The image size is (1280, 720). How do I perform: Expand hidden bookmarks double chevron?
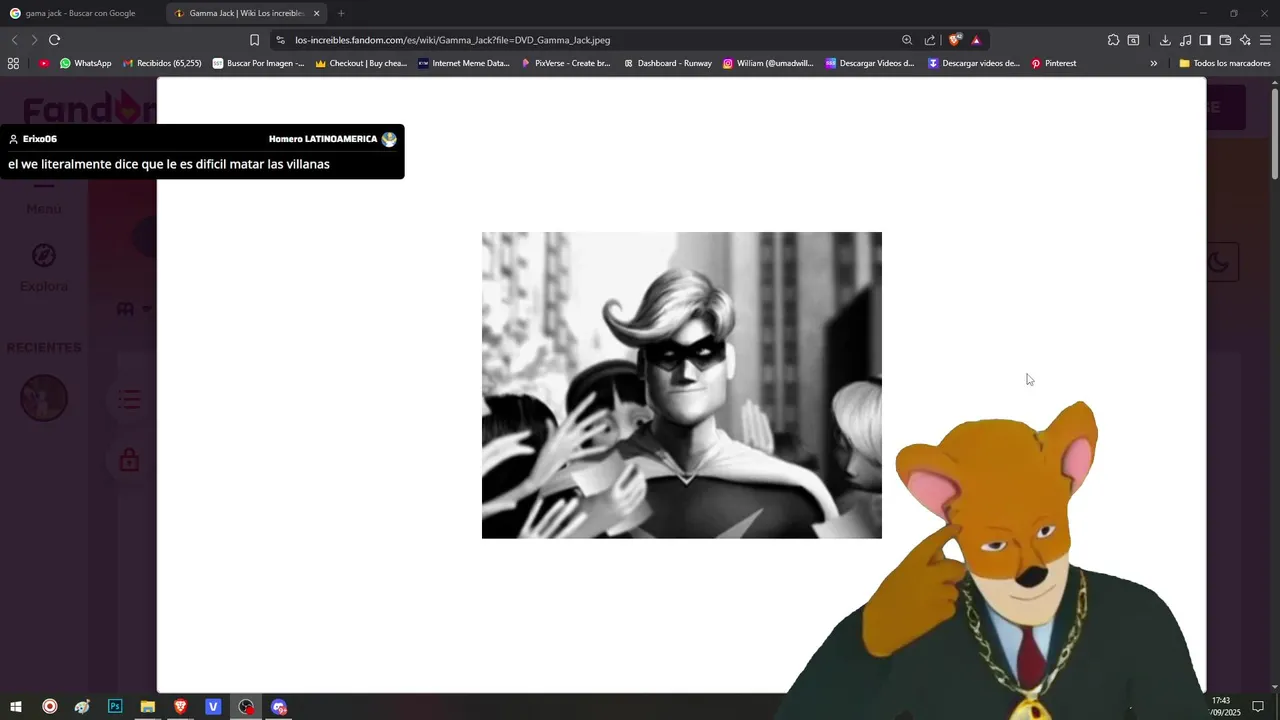pos(1153,63)
